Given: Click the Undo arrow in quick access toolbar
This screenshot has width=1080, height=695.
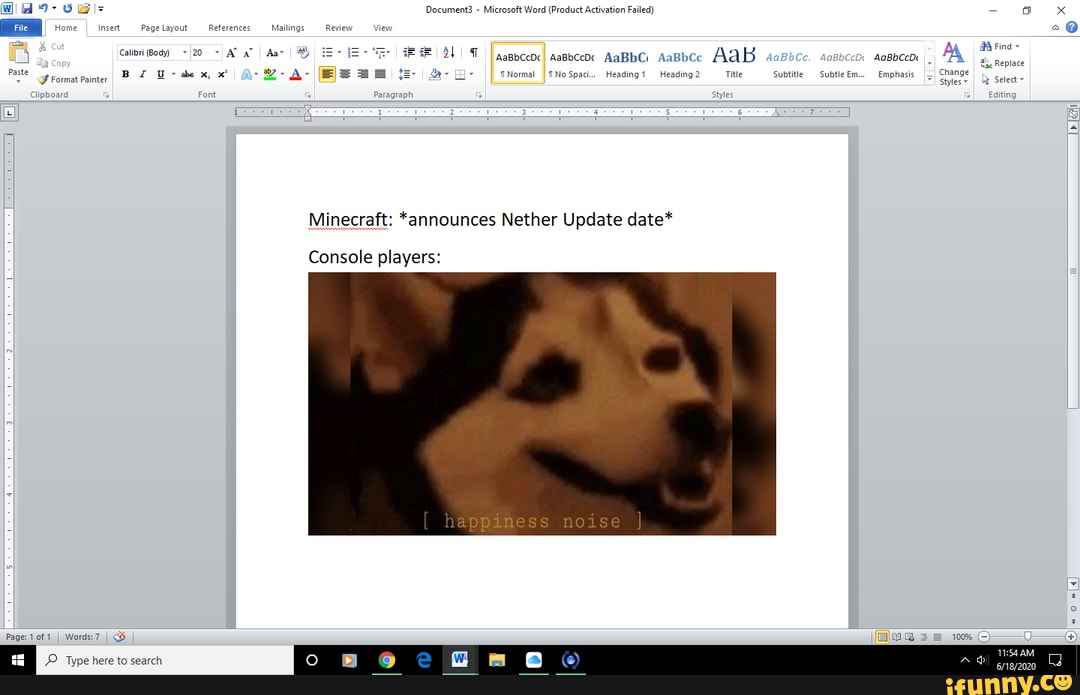Looking at the screenshot, I should (43, 9).
